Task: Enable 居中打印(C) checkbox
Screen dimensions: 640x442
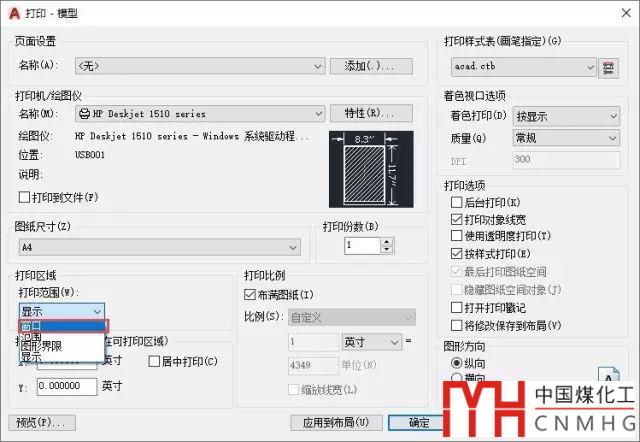Action: (x=154, y=361)
